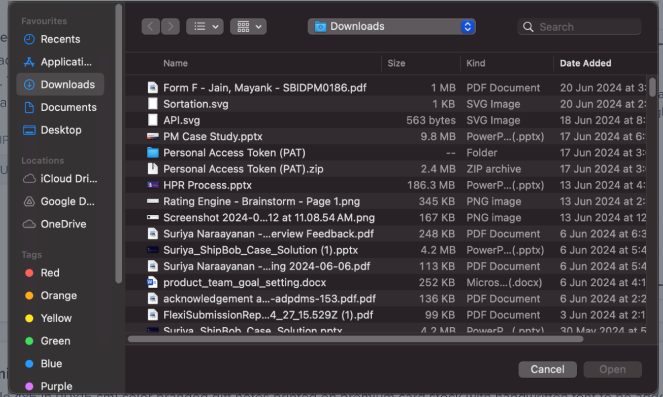Click the PDF icon of FlexiSubmissionRep file
663x397 pixels.
point(153,315)
